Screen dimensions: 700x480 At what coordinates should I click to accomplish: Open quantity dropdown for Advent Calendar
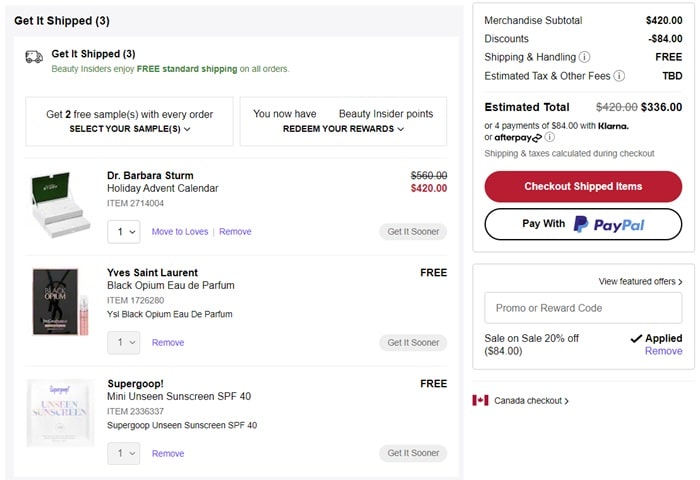(x=123, y=231)
